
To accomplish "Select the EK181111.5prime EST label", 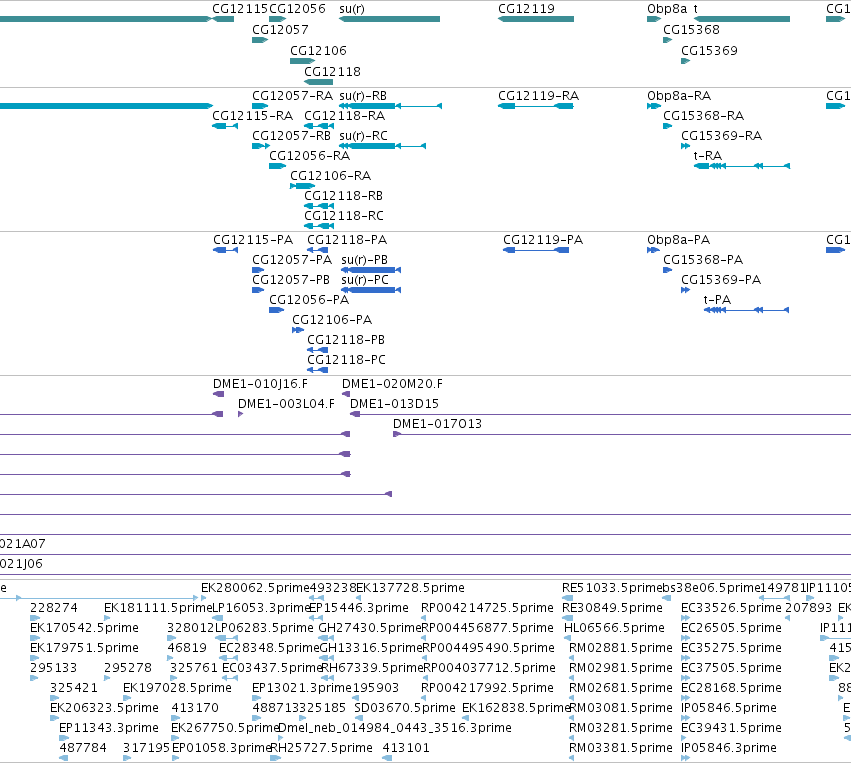I will tap(158, 608).
